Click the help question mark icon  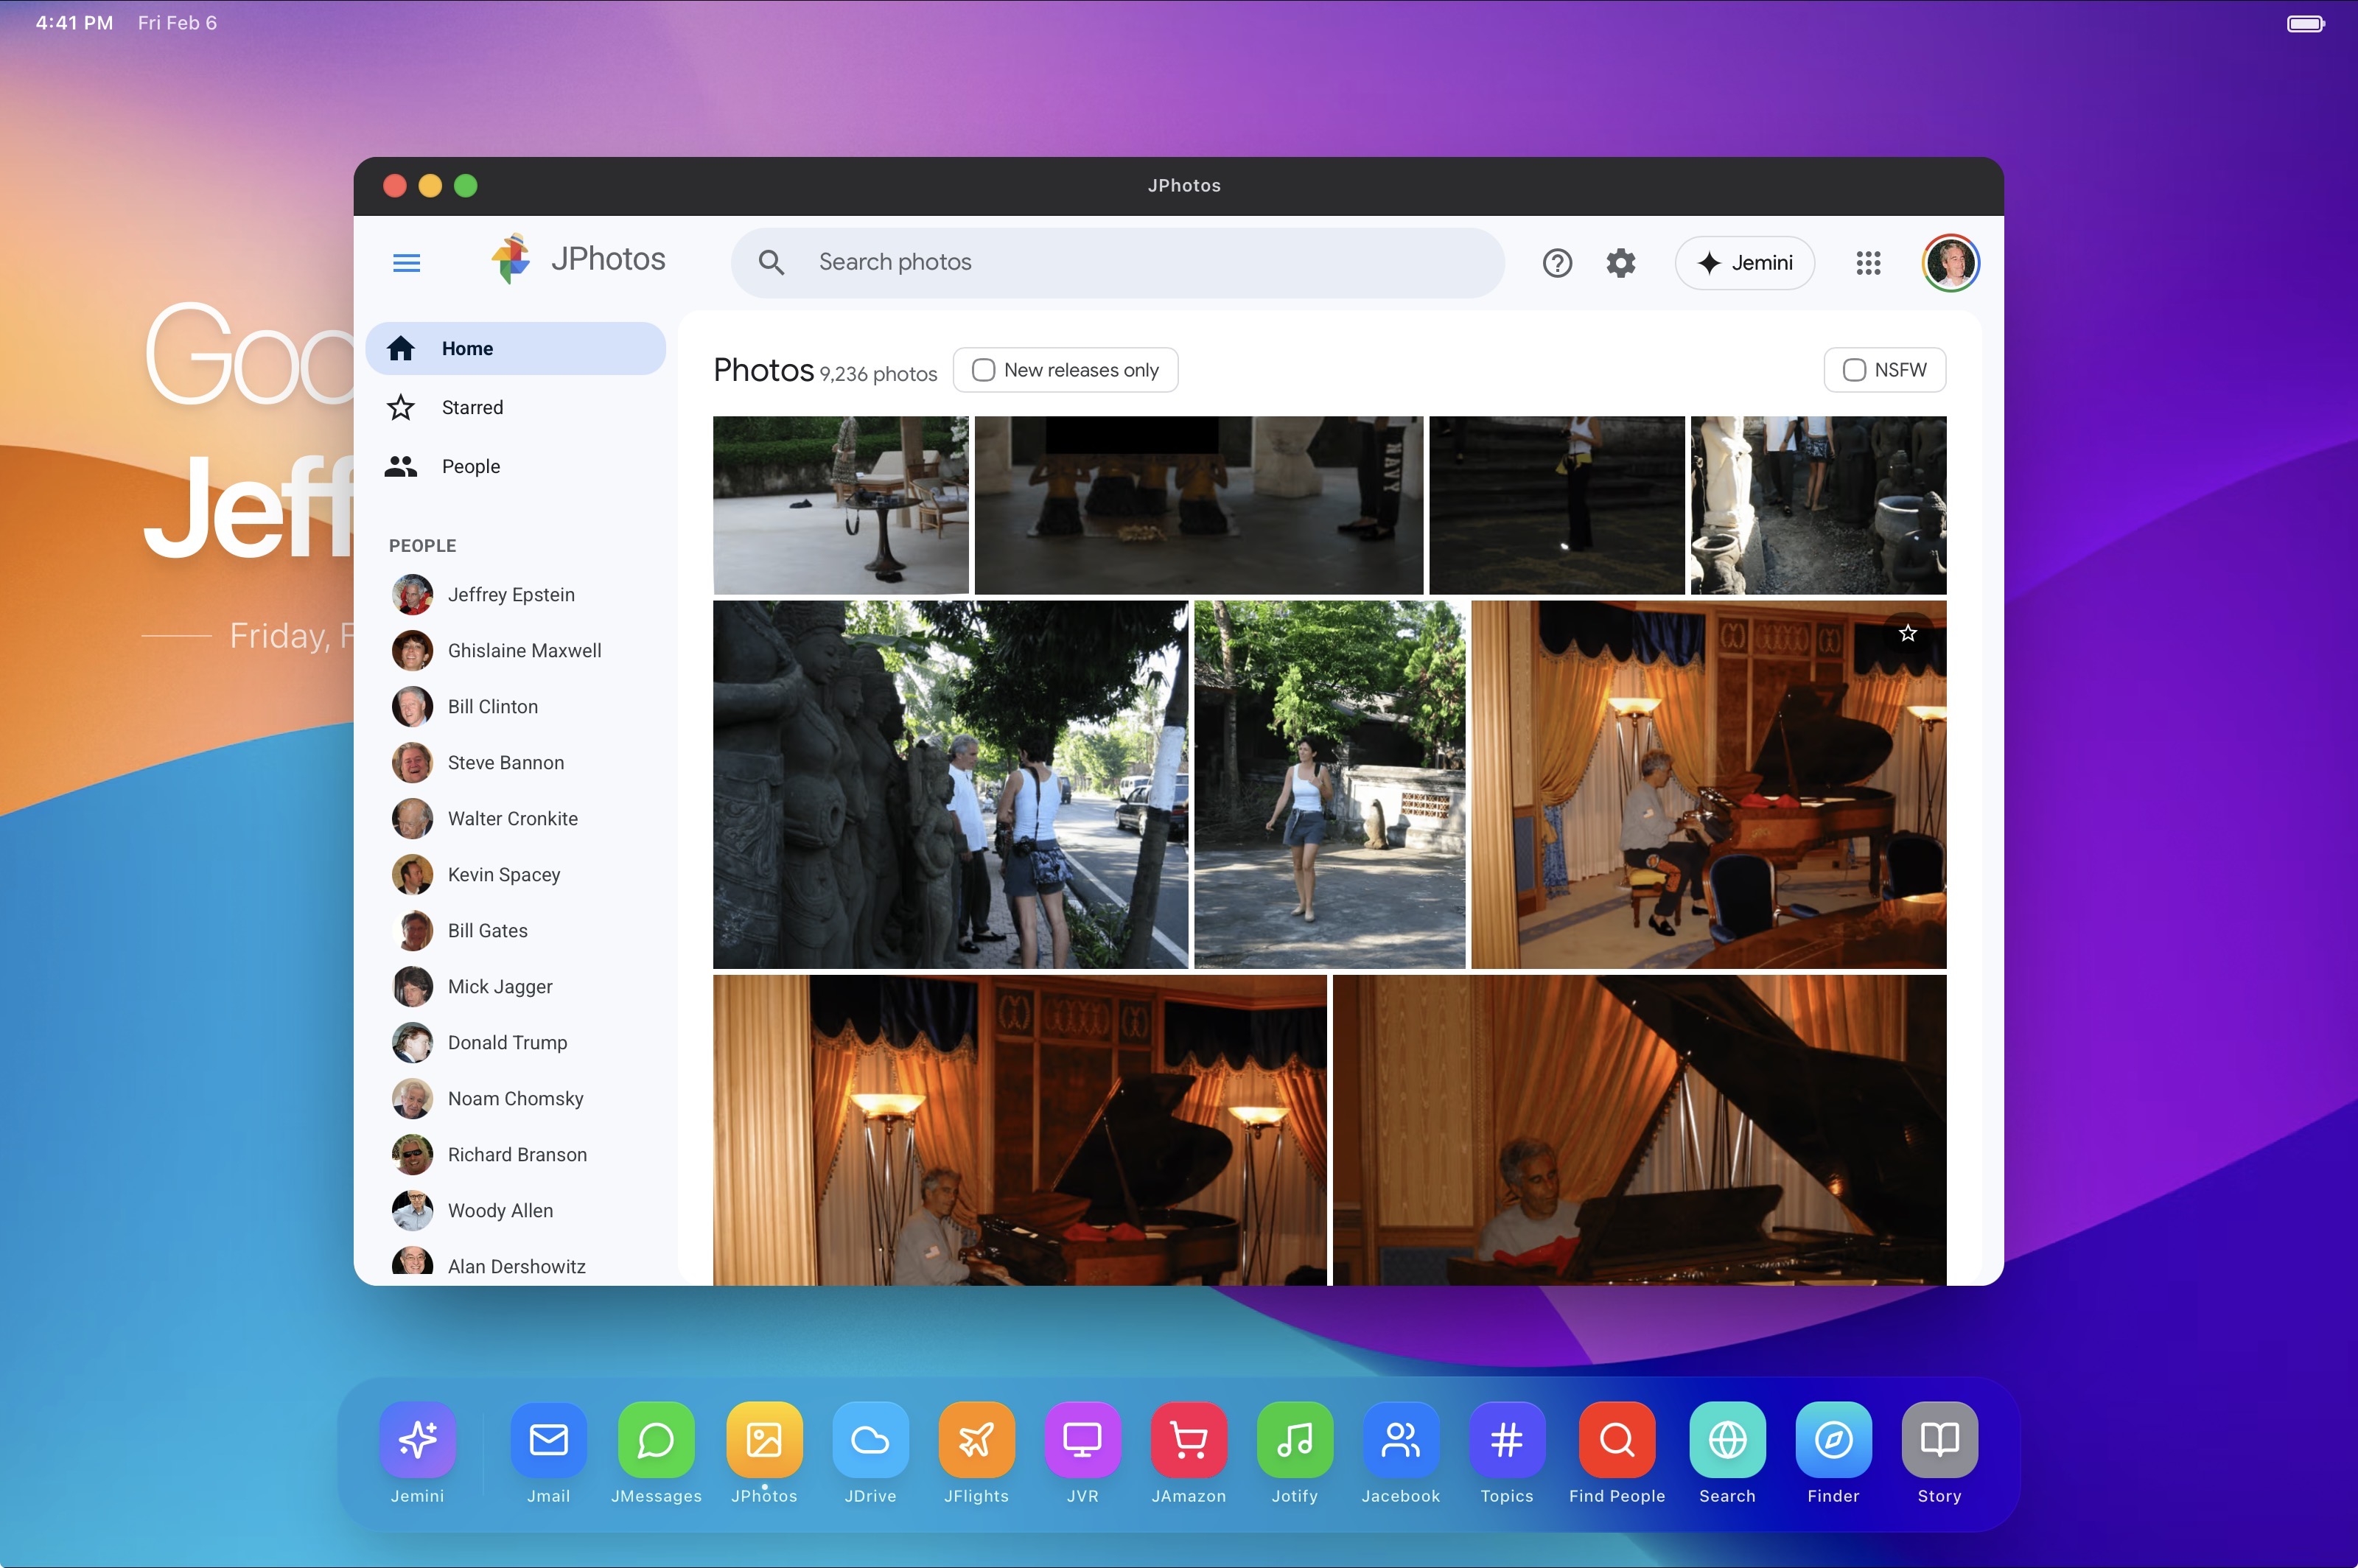[1557, 263]
